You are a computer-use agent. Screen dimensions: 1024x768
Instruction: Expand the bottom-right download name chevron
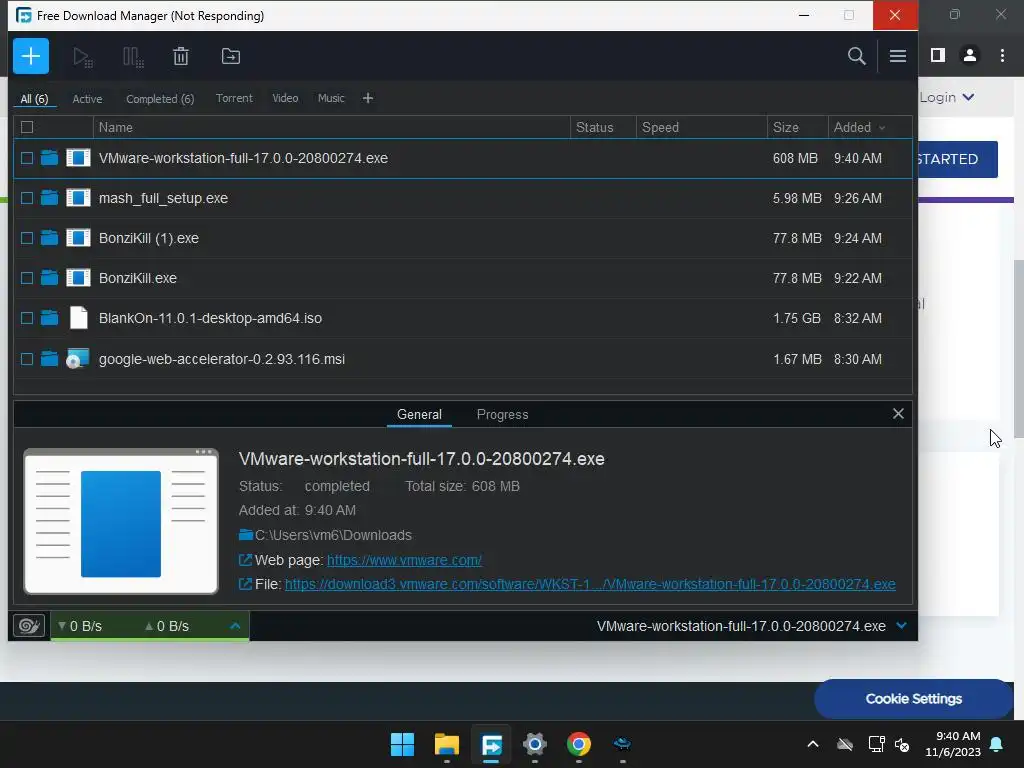tap(901, 626)
